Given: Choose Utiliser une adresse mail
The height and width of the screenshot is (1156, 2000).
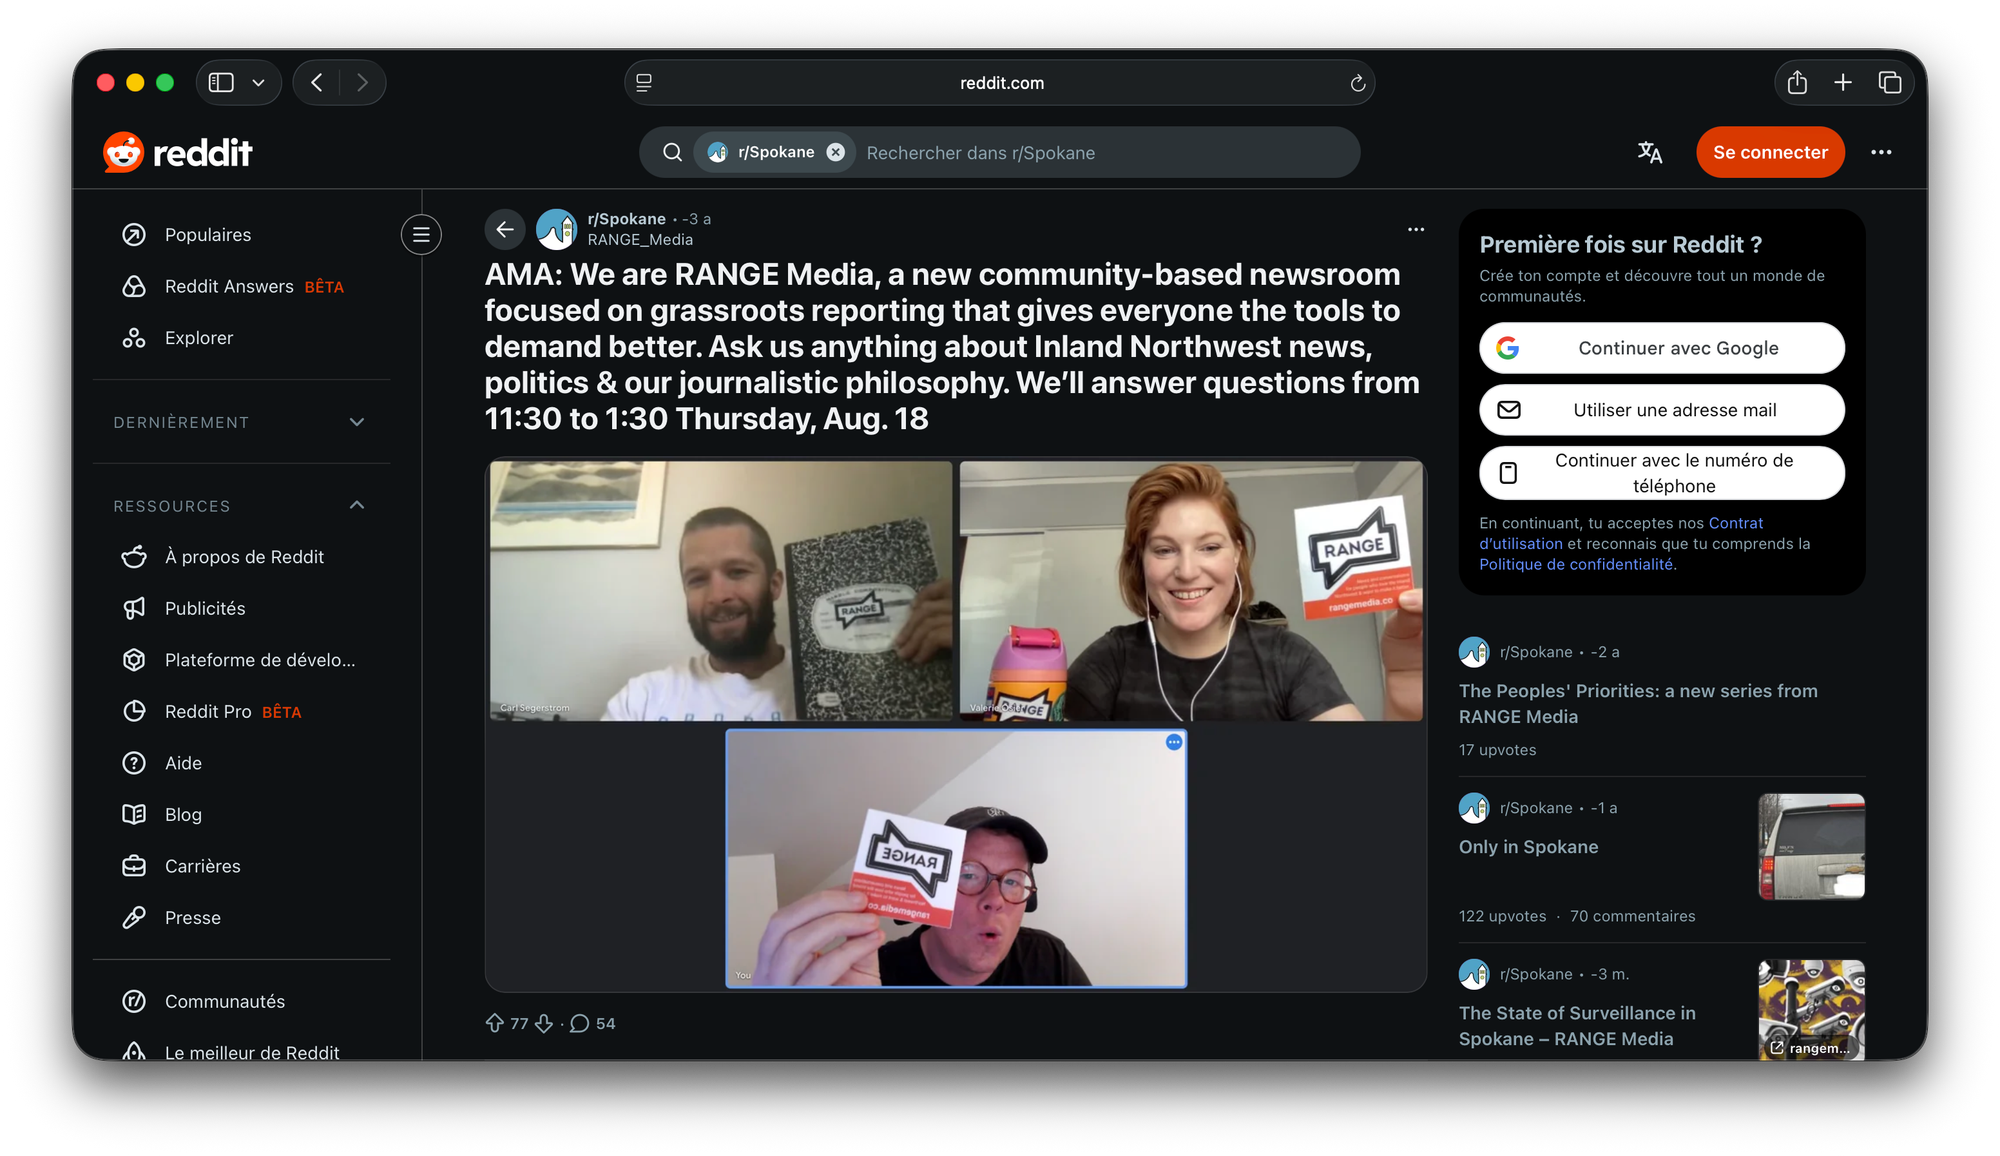Looking at the screenshot, I should (1661, 410).
